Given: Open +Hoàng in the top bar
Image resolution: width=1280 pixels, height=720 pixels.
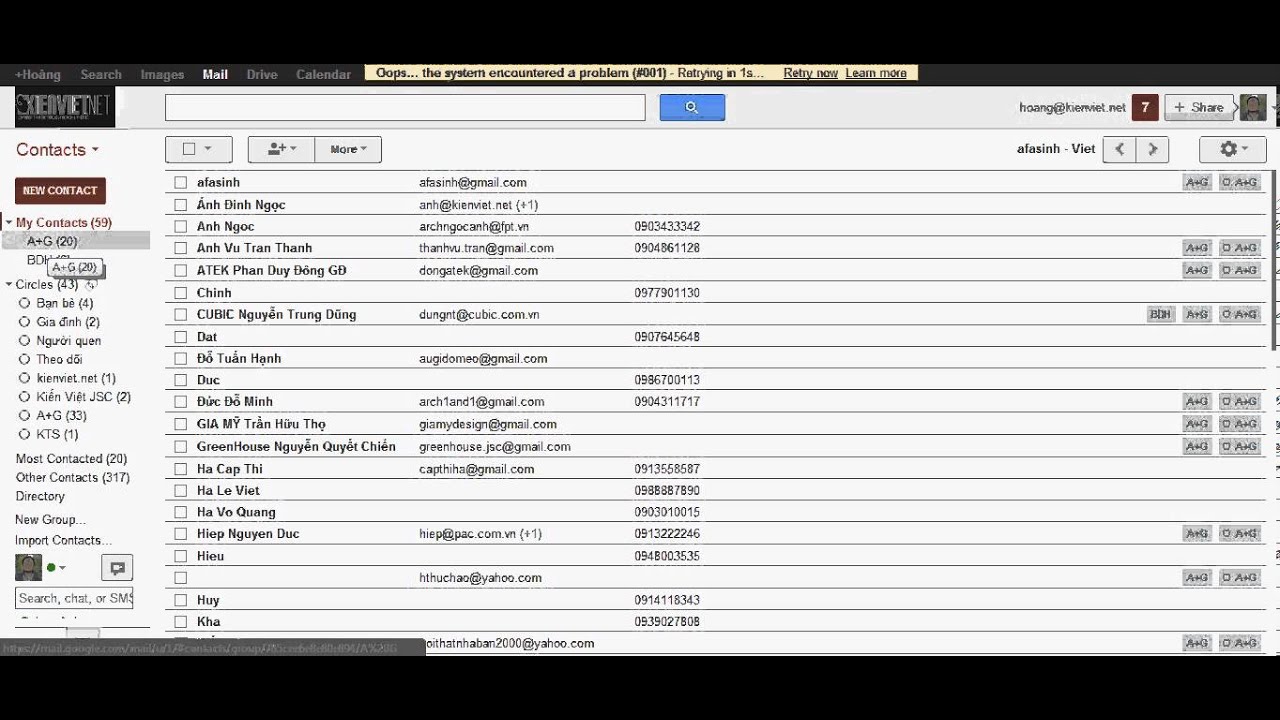Looking at the screenshot, I should pos(37,74).
